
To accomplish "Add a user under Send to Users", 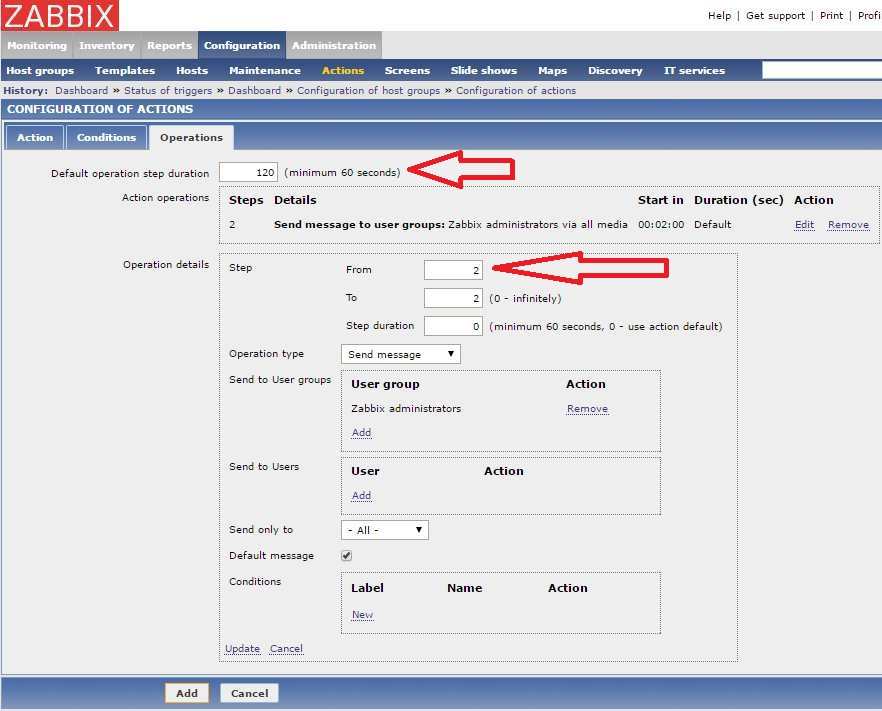I will (x=361, y=496).
